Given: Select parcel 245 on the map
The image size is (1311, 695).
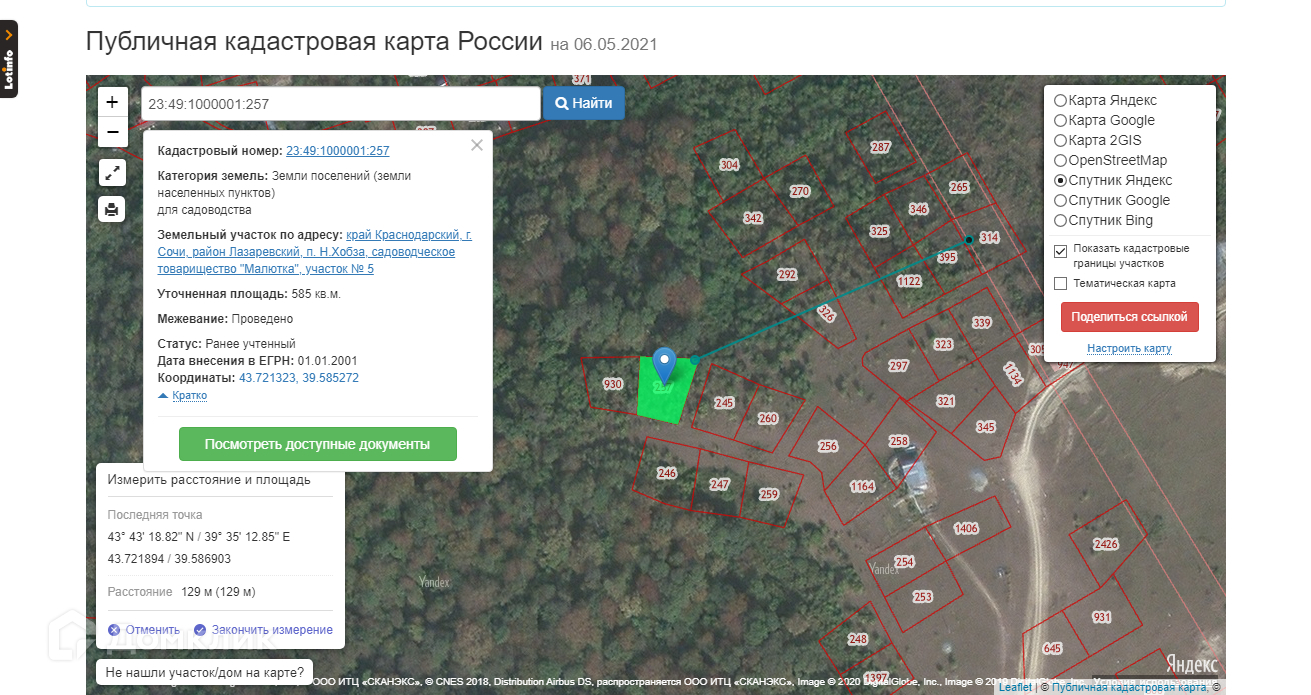Looking at the screenshot, I should tap(724, 403).
